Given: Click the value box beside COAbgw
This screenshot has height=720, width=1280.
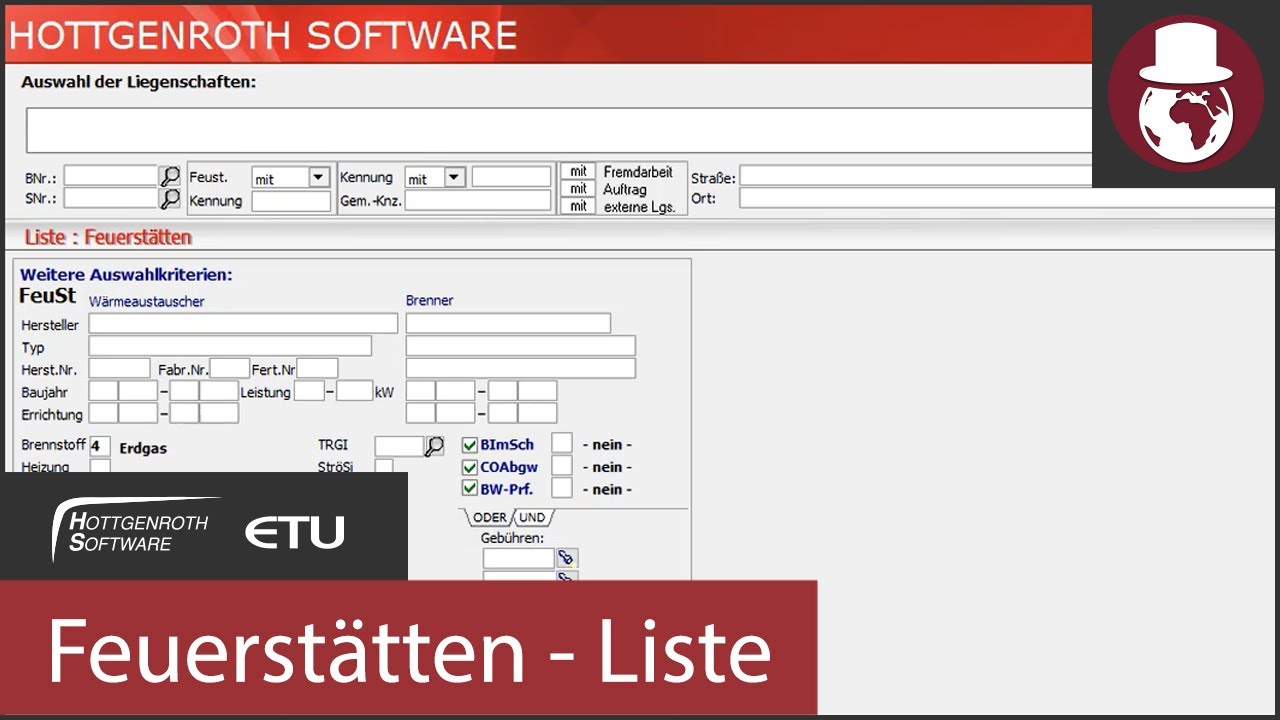Looking at the screenshot, I should (562, 466).
